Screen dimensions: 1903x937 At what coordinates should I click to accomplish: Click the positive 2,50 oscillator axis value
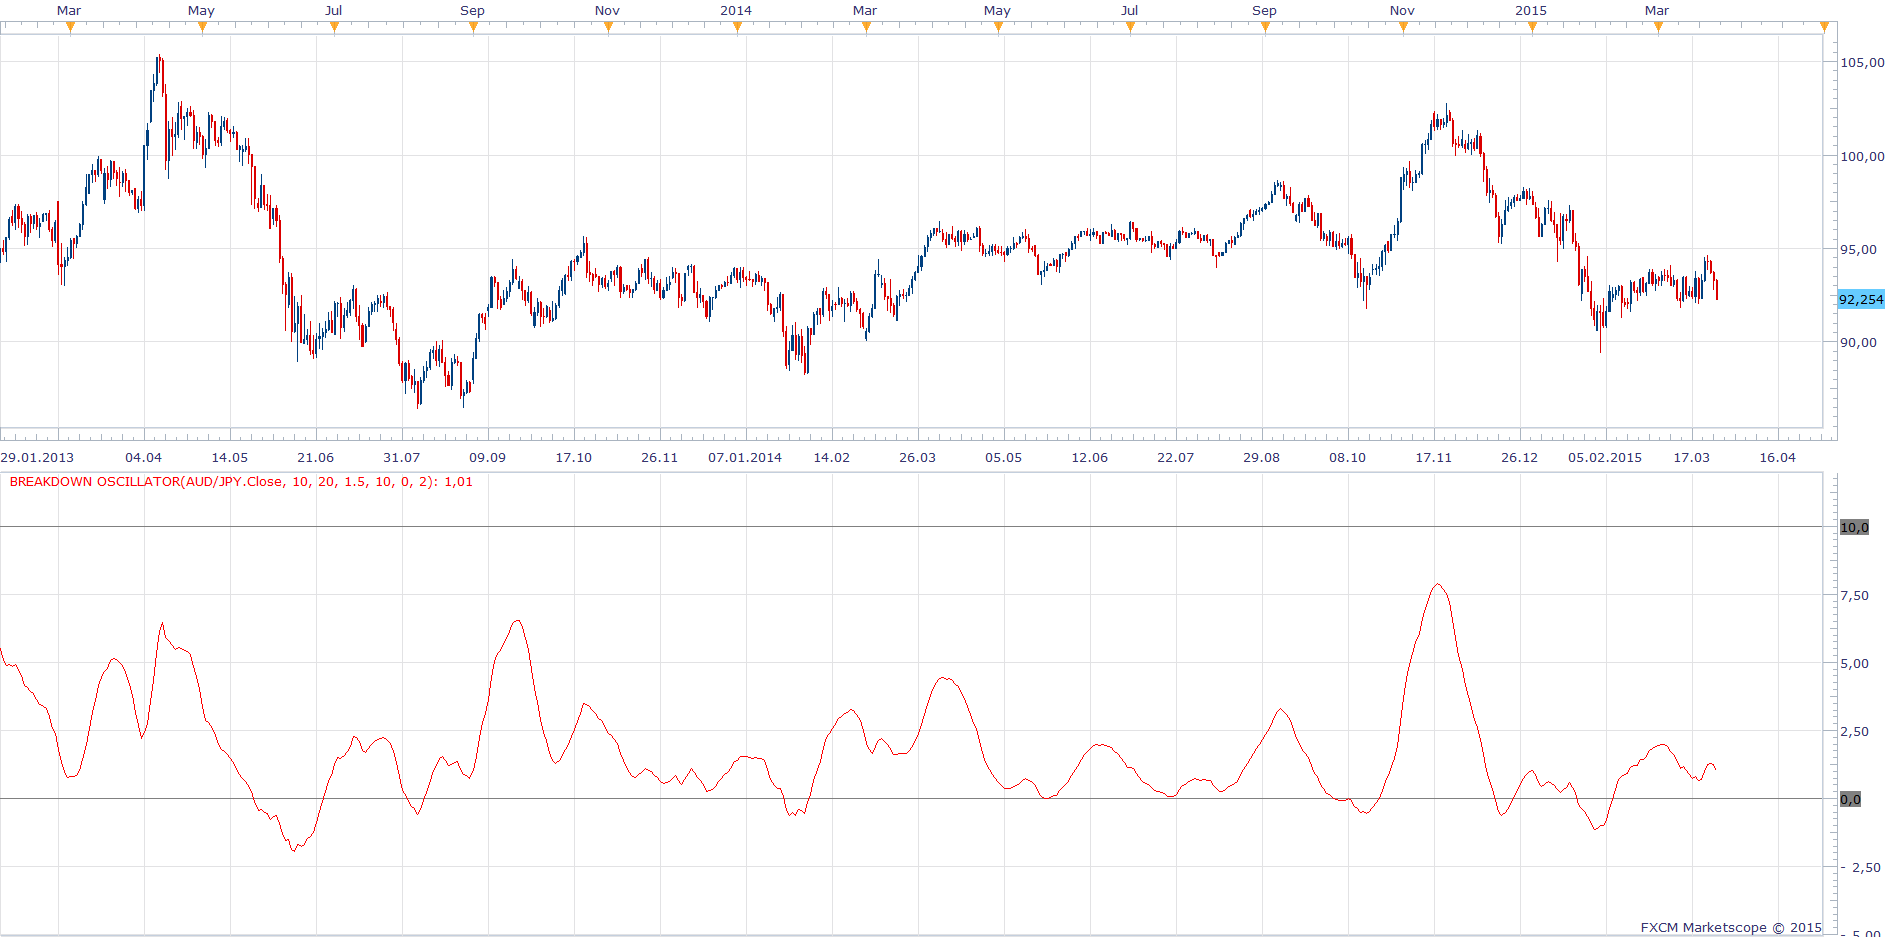pos(1855,731)
